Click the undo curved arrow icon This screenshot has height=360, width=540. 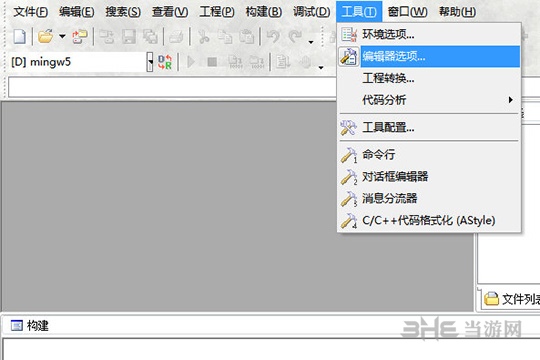coord(273,36)
